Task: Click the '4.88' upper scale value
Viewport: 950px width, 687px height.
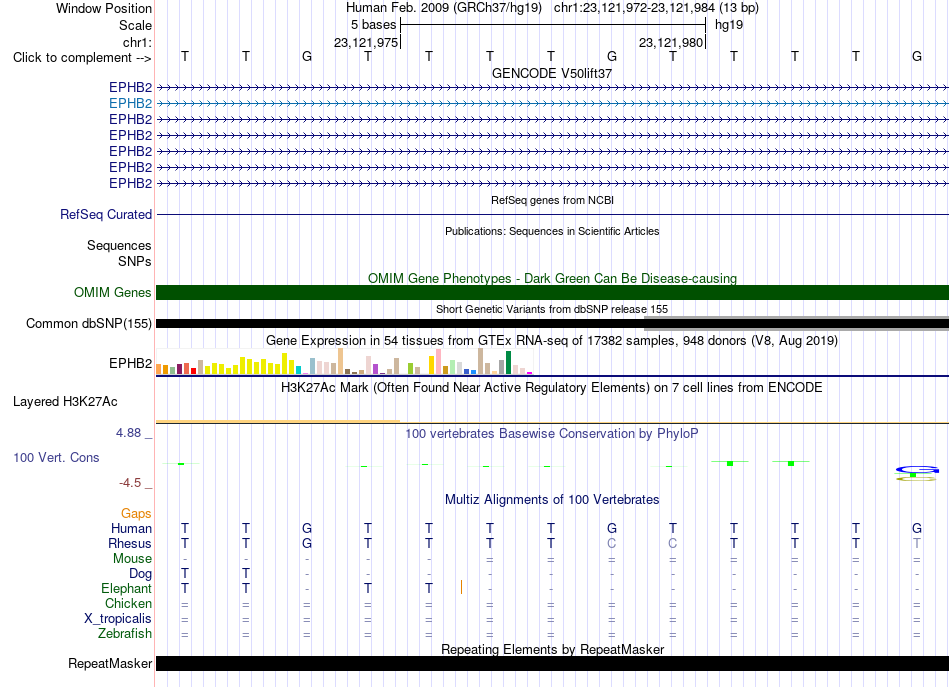Action: (128, 433)
